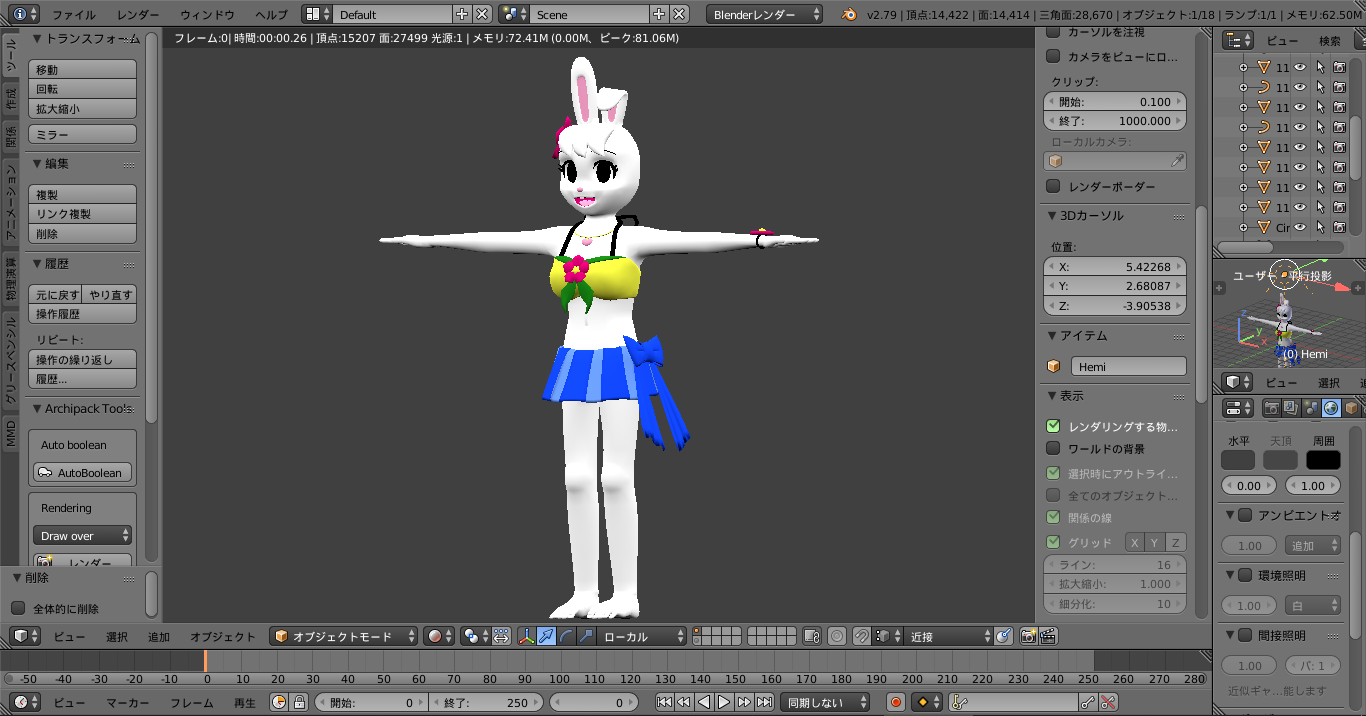Click the Blender logo icon in top bar

(x=849, y=14)
